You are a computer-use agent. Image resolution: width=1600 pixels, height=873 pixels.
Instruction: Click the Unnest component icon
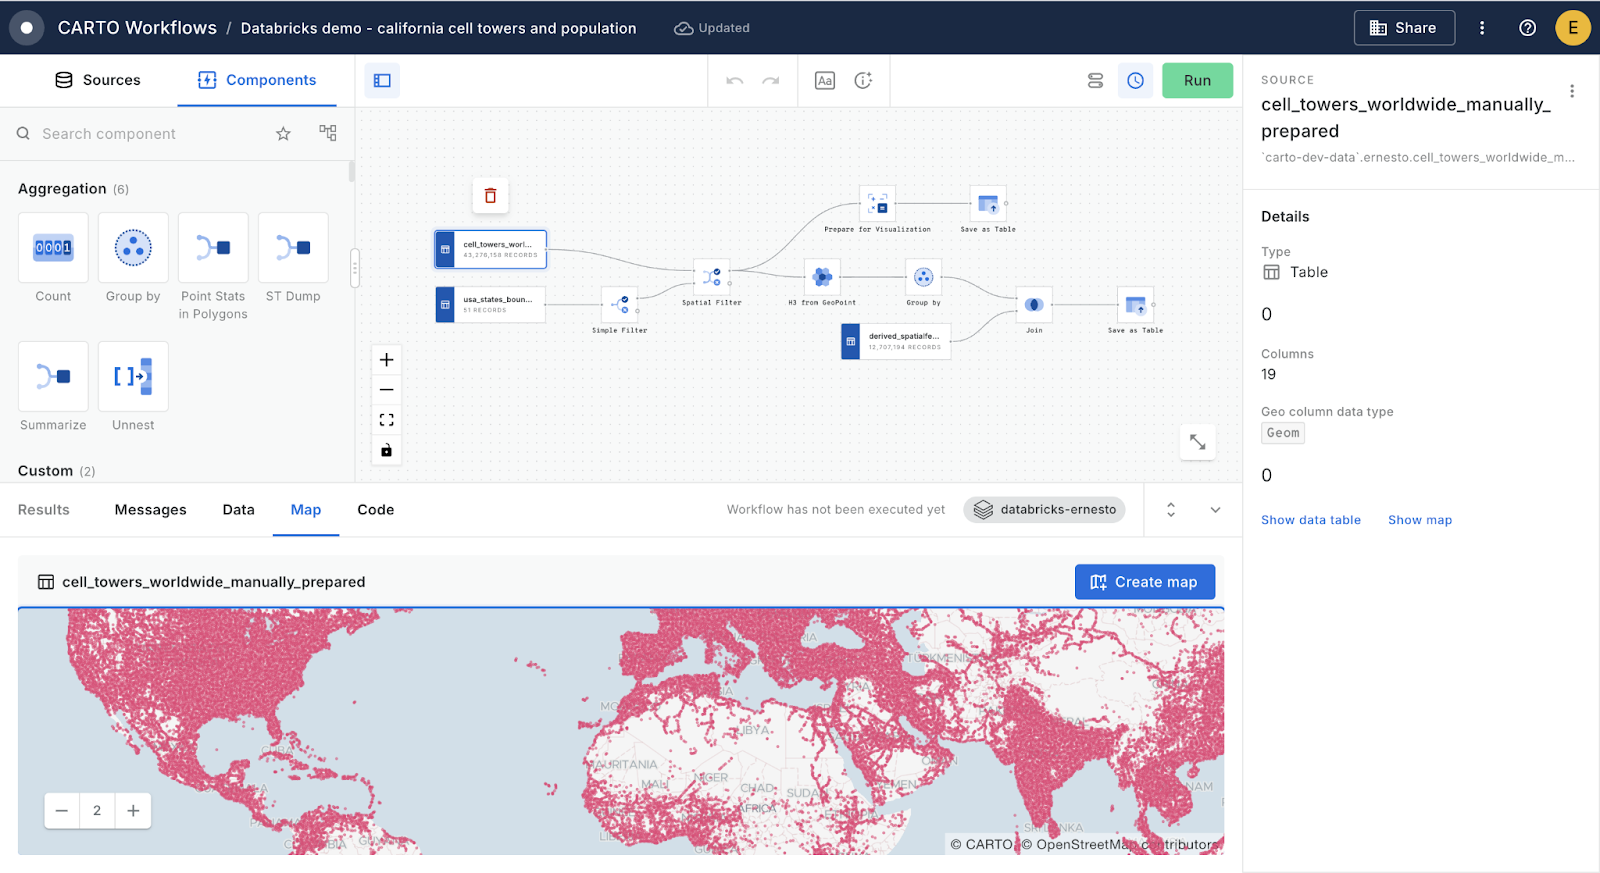pos(133,376)
